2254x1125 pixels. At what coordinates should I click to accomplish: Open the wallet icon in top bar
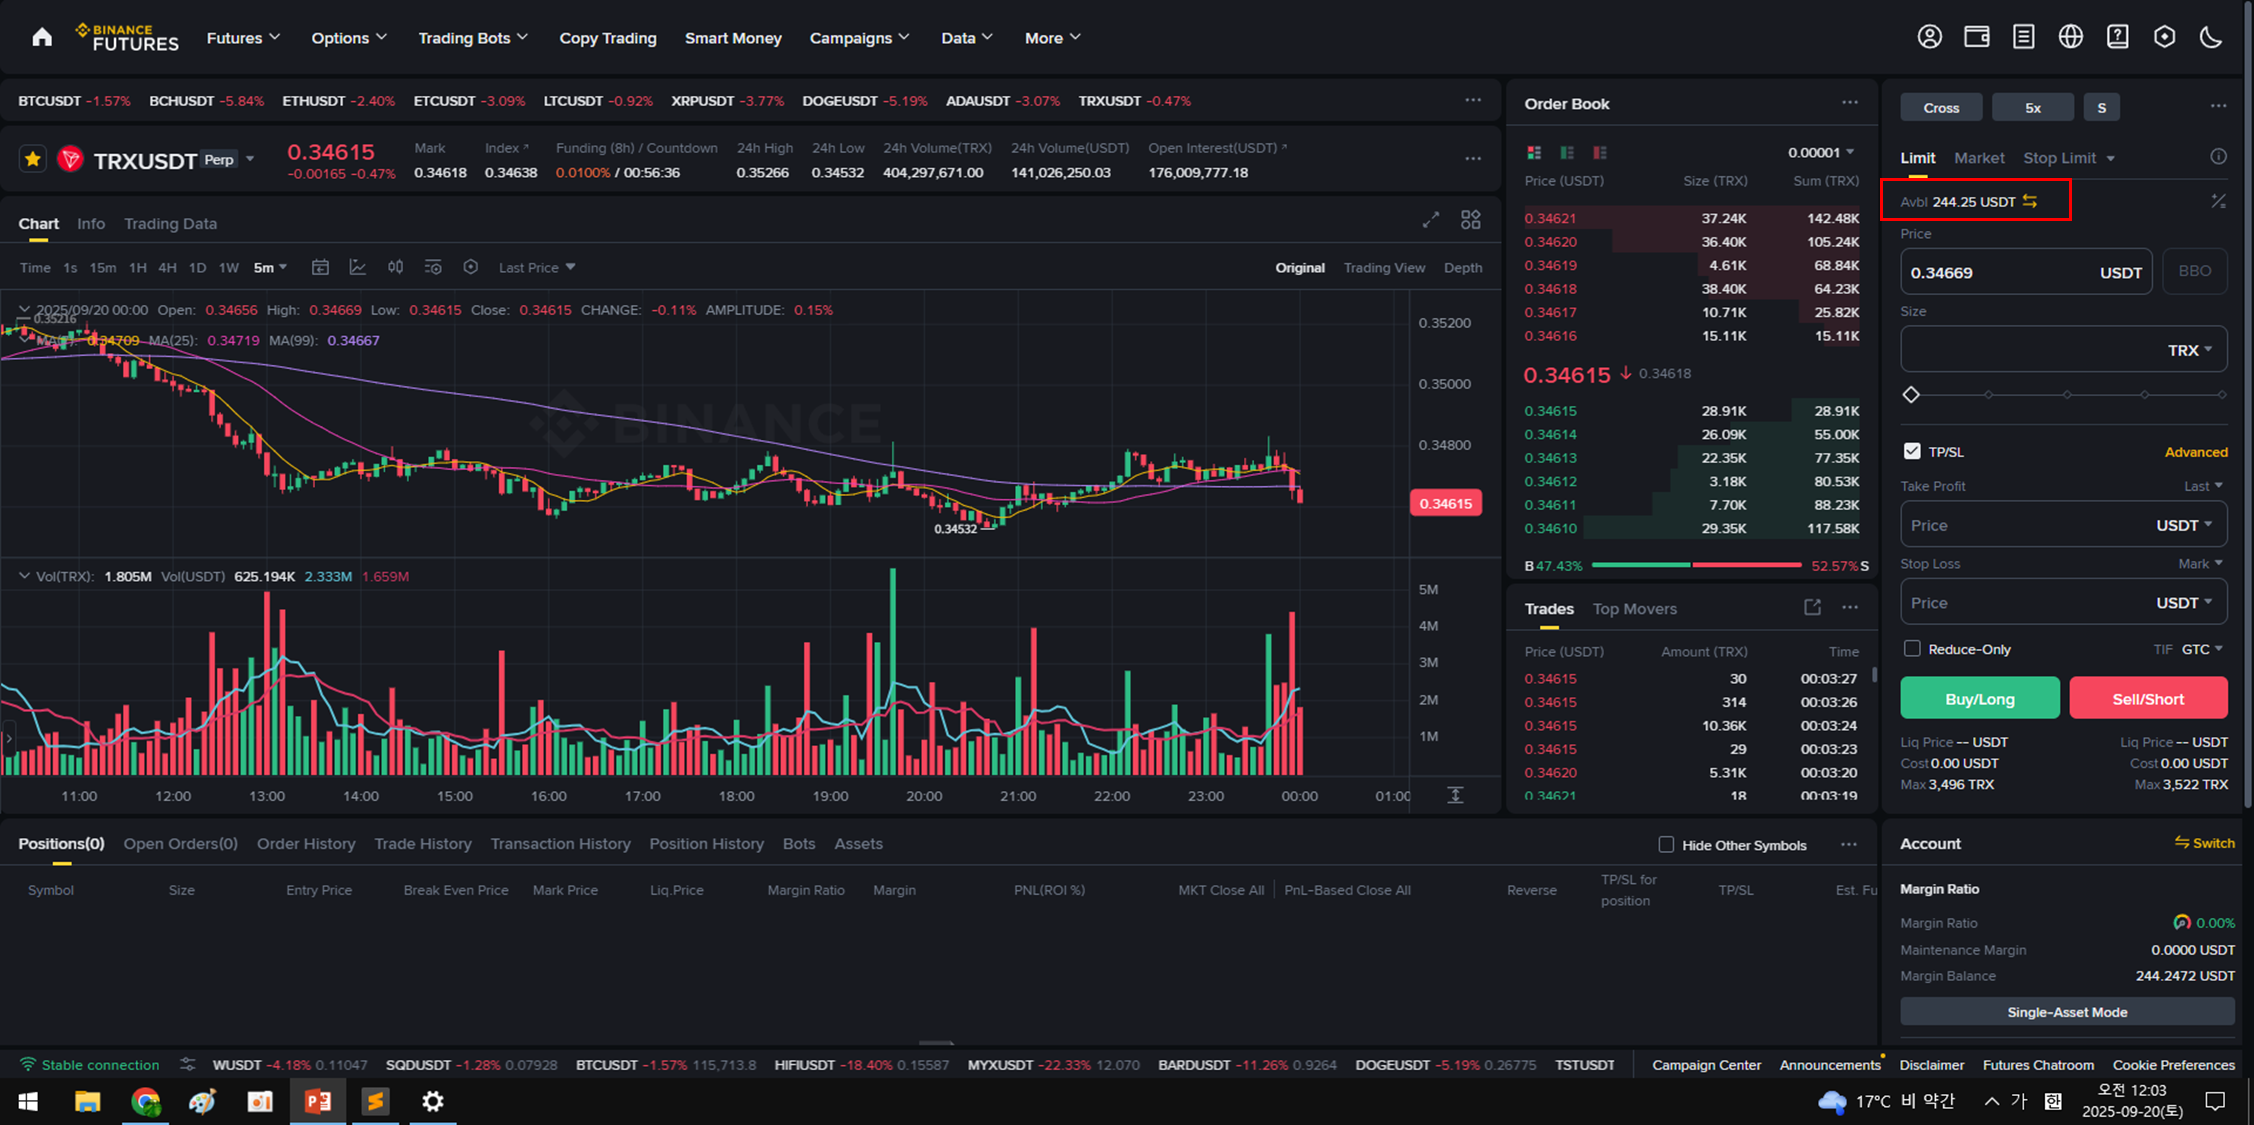click(x=1976, y=37)
